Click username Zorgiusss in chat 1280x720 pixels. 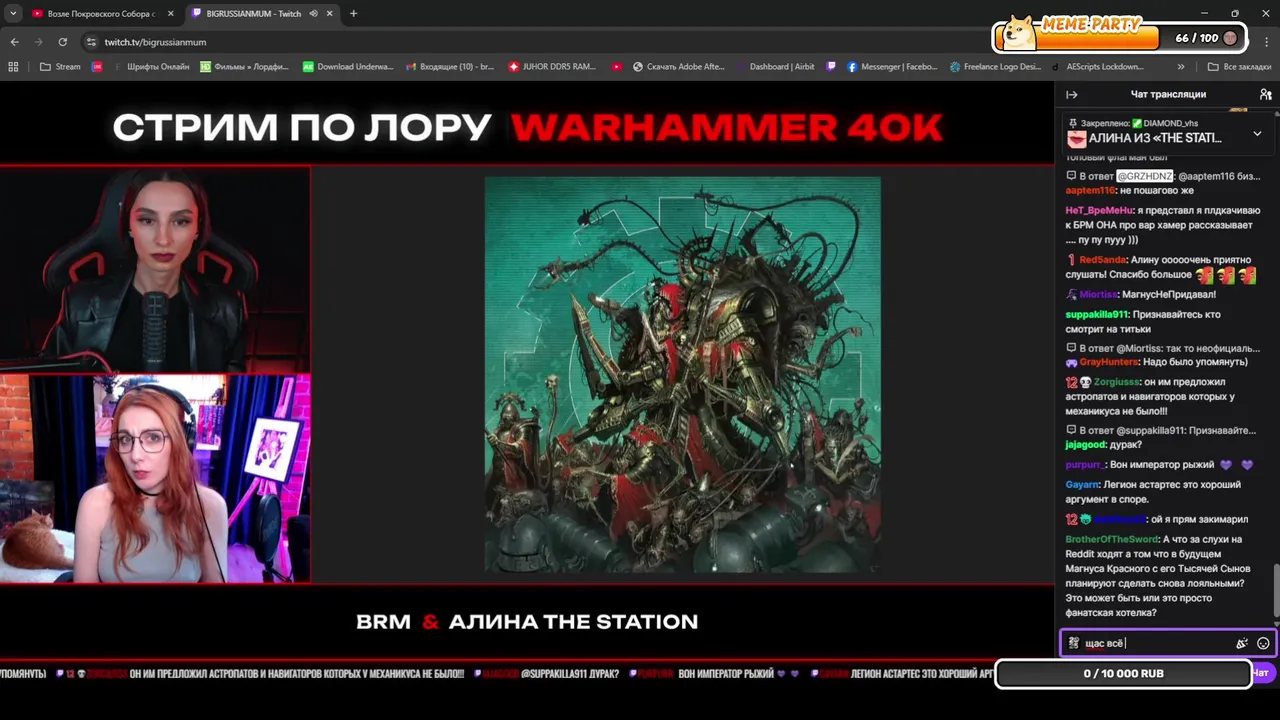(x=1118, y=382)
